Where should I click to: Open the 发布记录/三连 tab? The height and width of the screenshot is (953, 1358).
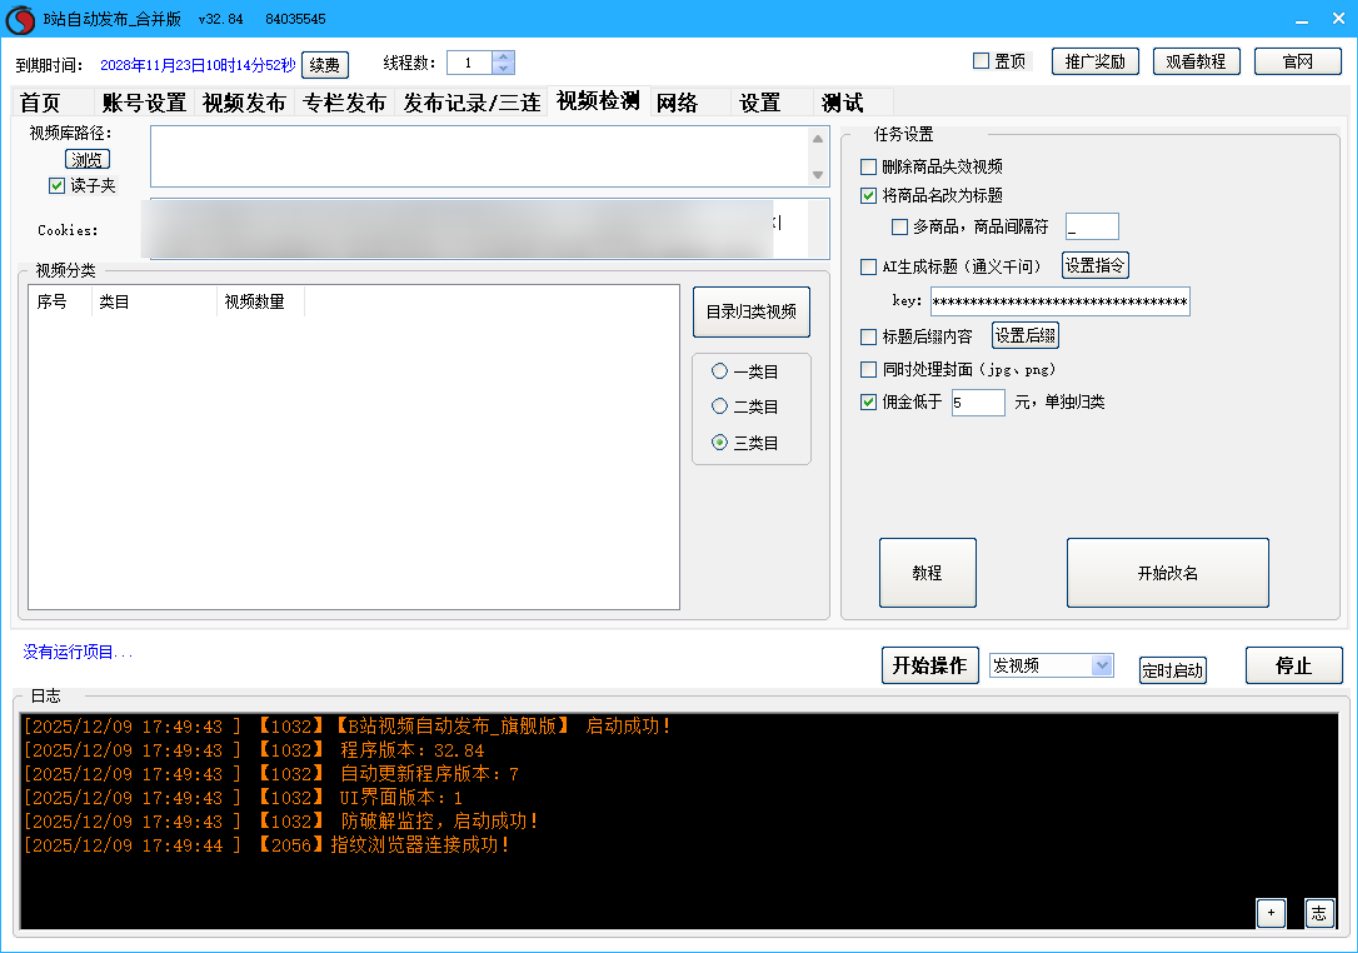click(471, 103)
